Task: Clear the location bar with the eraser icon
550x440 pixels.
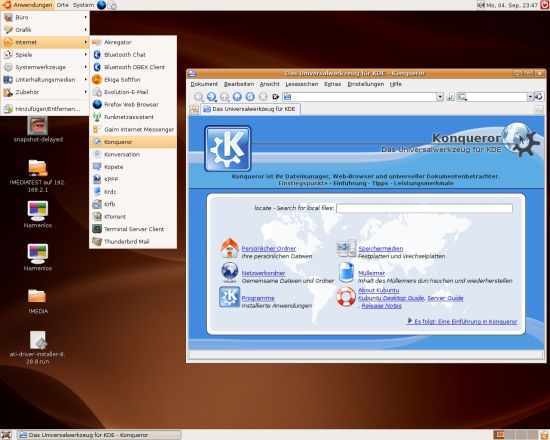Action: [x=276, y=96]
